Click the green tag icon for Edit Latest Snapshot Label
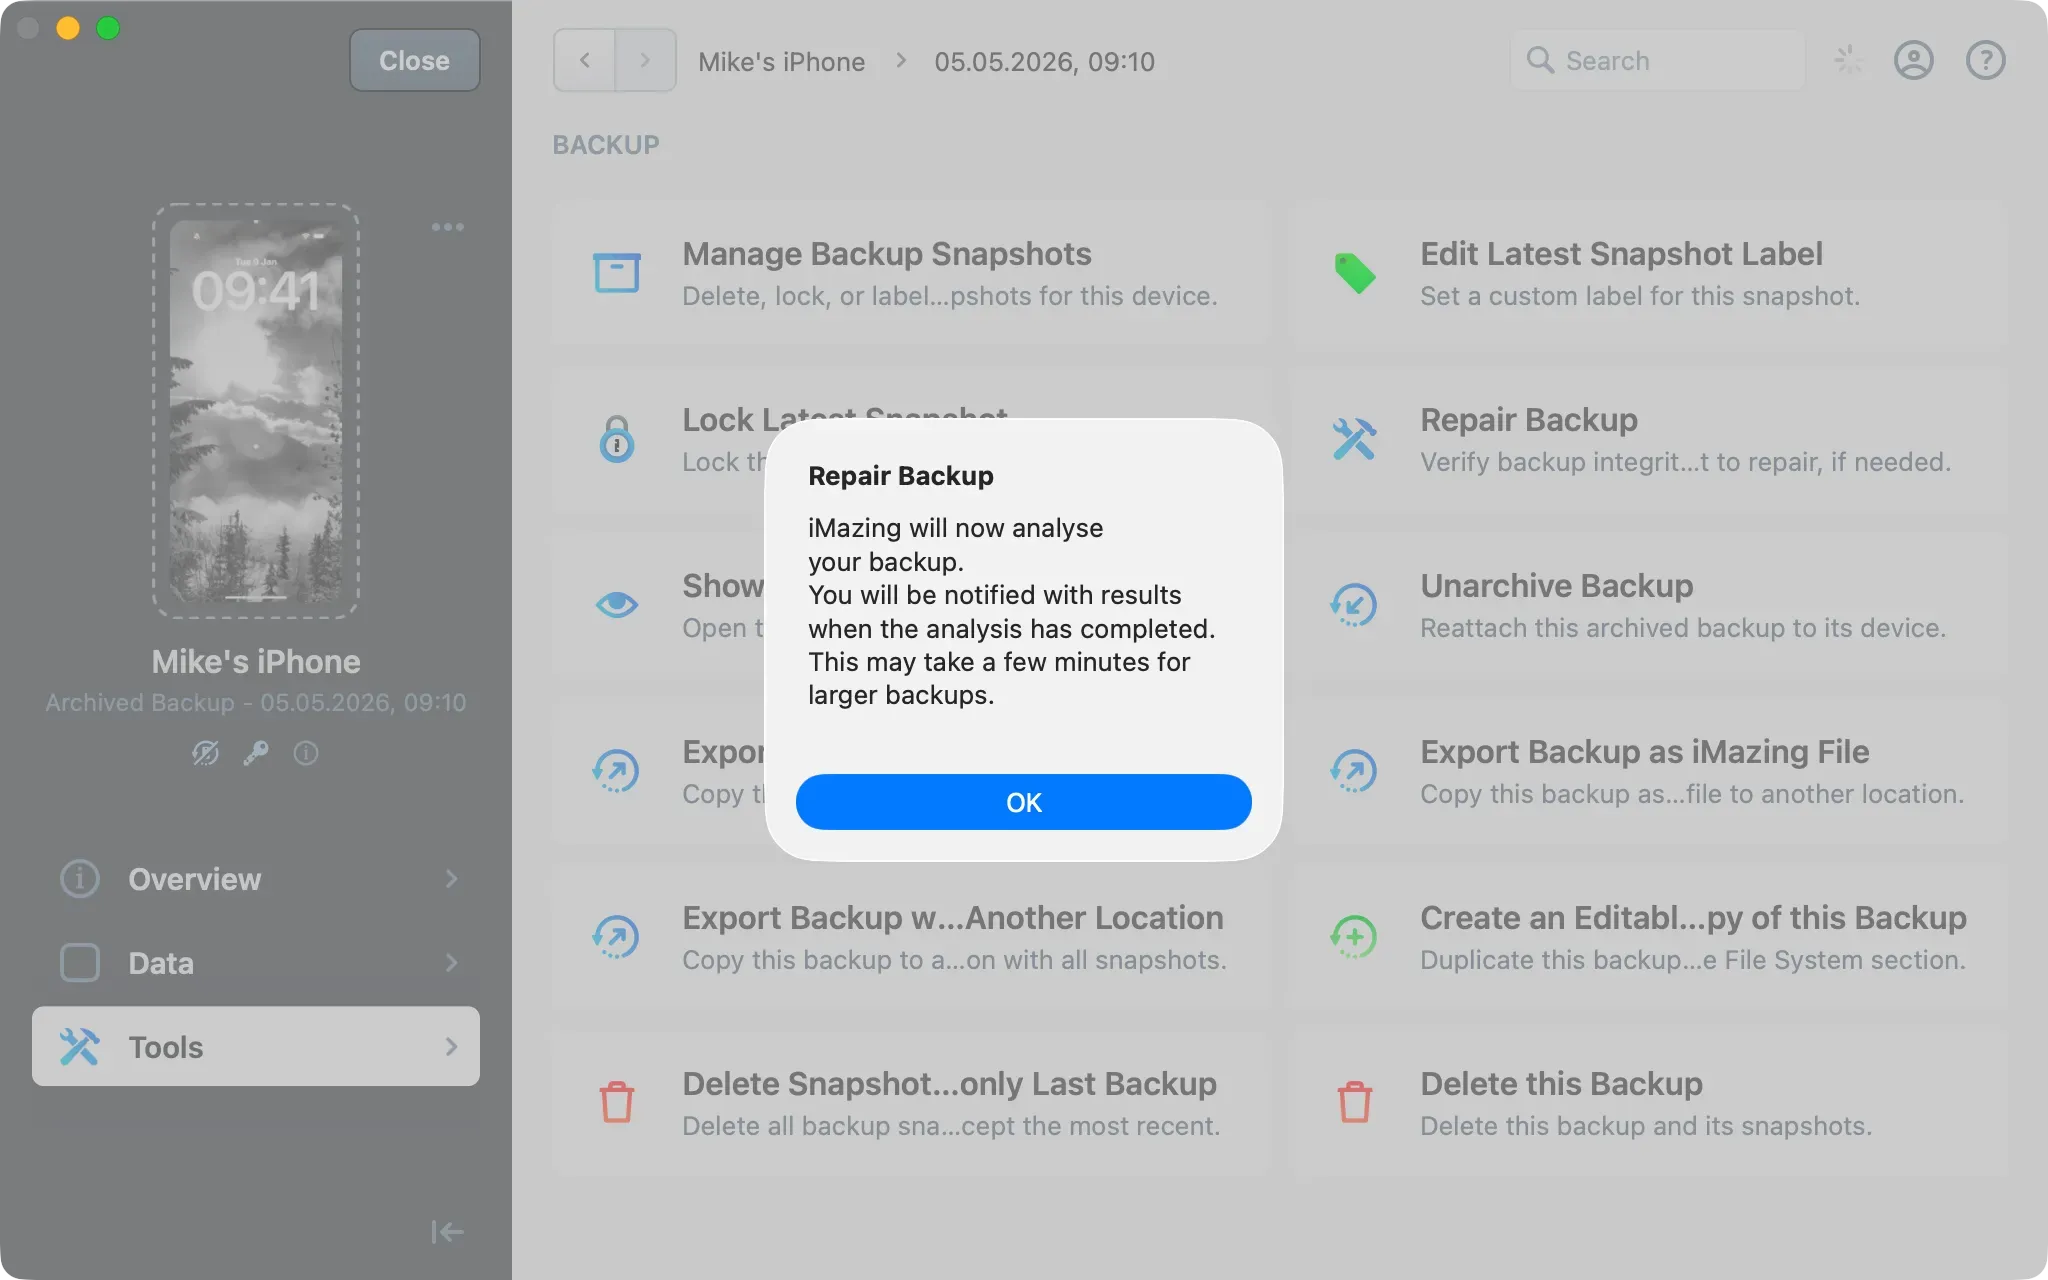Screen dimensions: 2048x1280 (1355, 273)
